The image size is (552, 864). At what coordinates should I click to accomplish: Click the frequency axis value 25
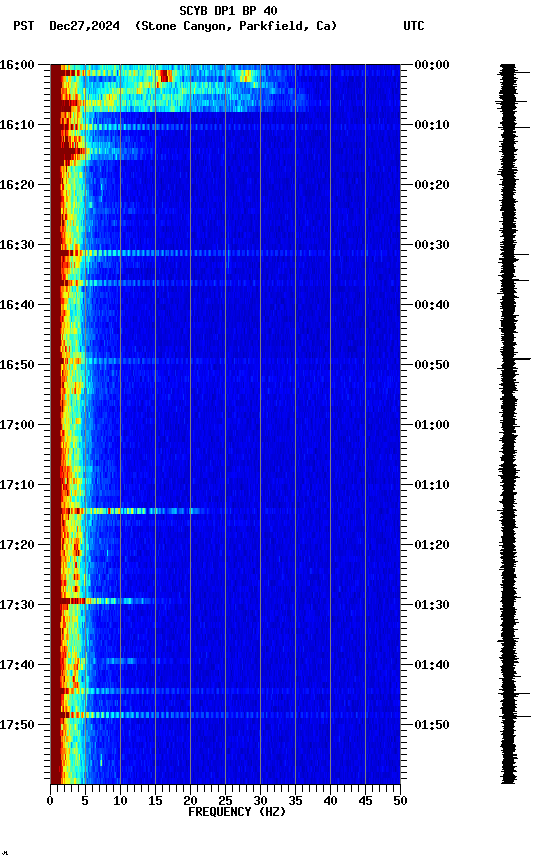pos(225,801)
